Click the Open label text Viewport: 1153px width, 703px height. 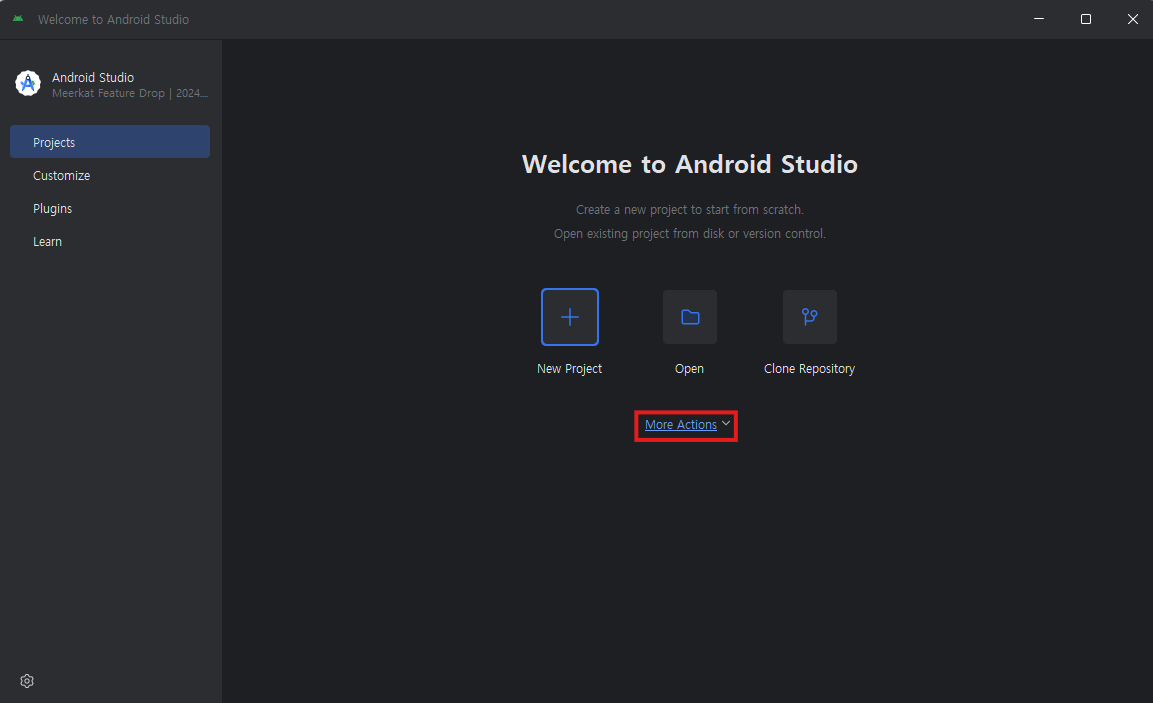690,368
